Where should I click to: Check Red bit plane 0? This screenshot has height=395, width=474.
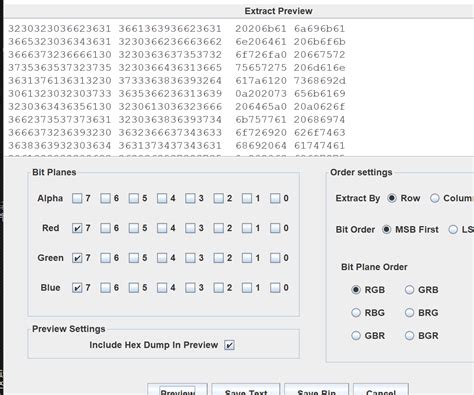pyautogui.click(x=275, y=228)
